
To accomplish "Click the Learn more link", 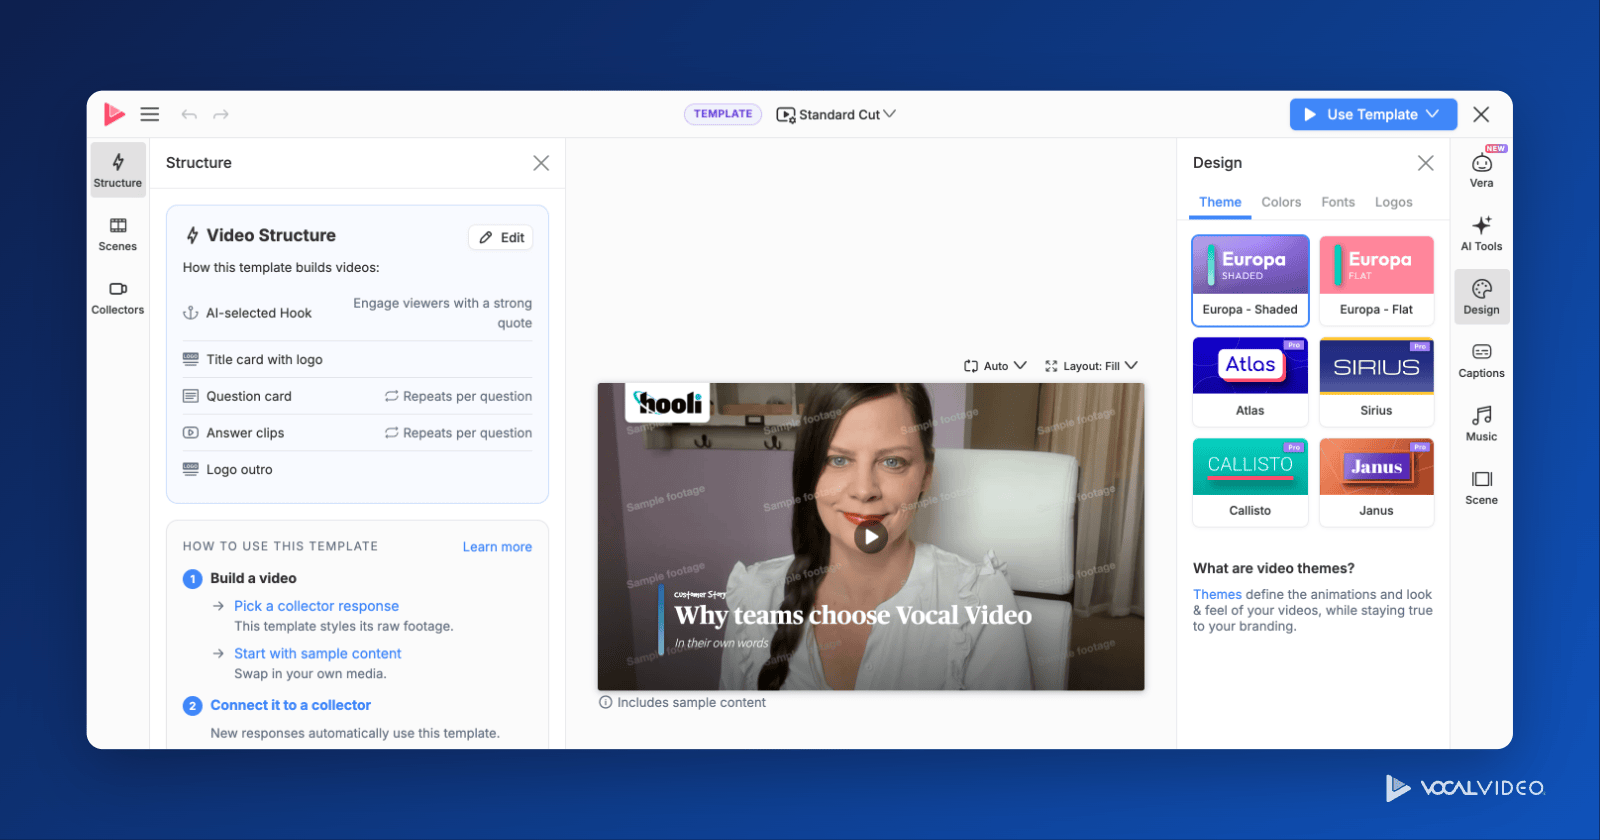I will pyautogui.click(x=497, y=547).
